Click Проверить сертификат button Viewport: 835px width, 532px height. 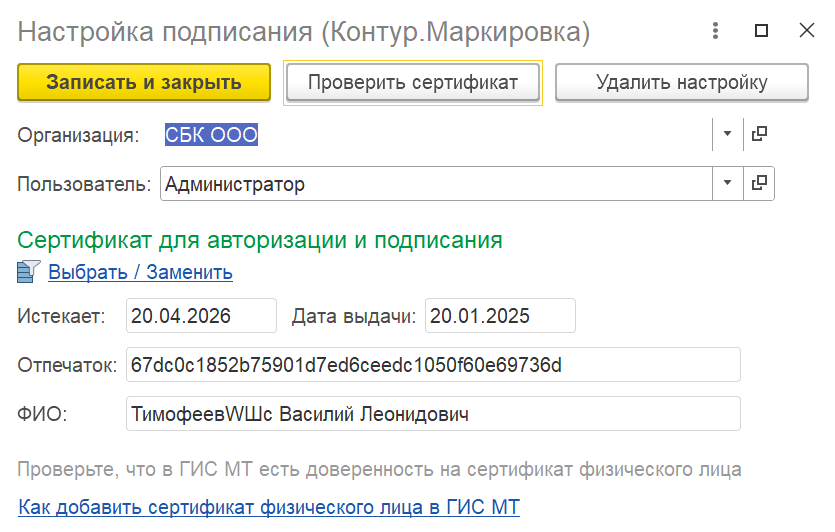click(413, 83)
